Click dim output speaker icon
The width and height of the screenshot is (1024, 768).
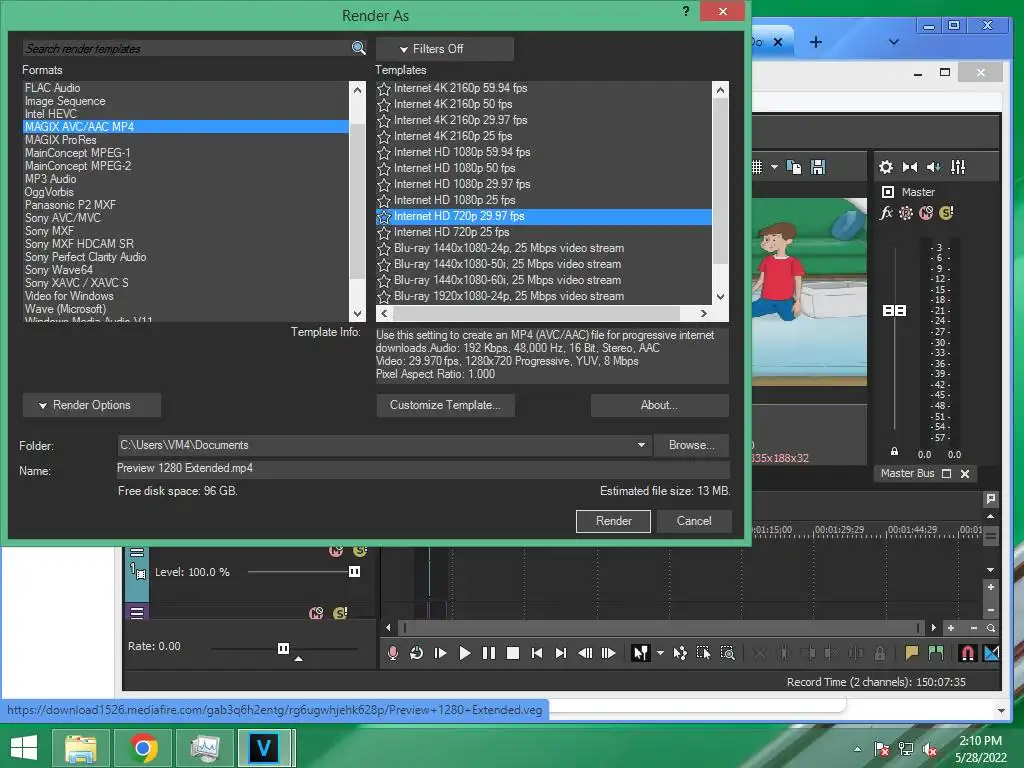[934, 167]
